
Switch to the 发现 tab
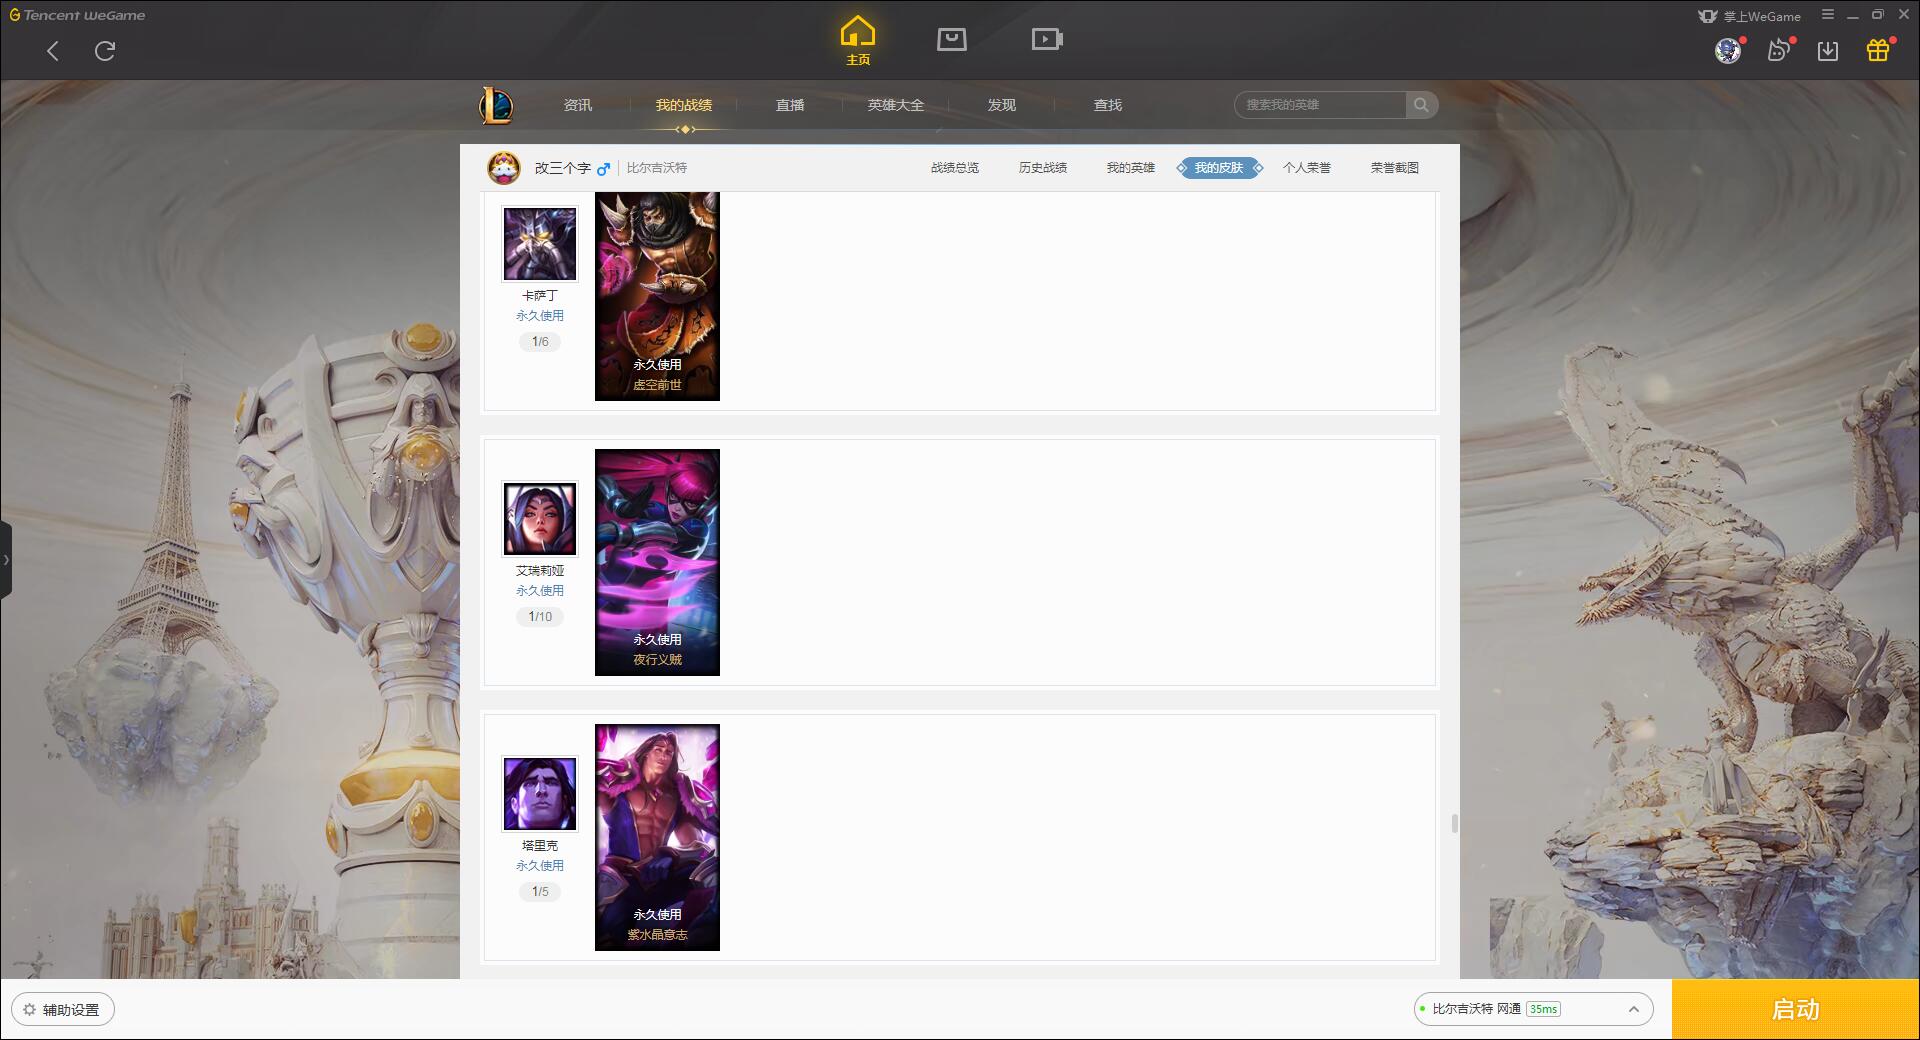pos(1002,105)
